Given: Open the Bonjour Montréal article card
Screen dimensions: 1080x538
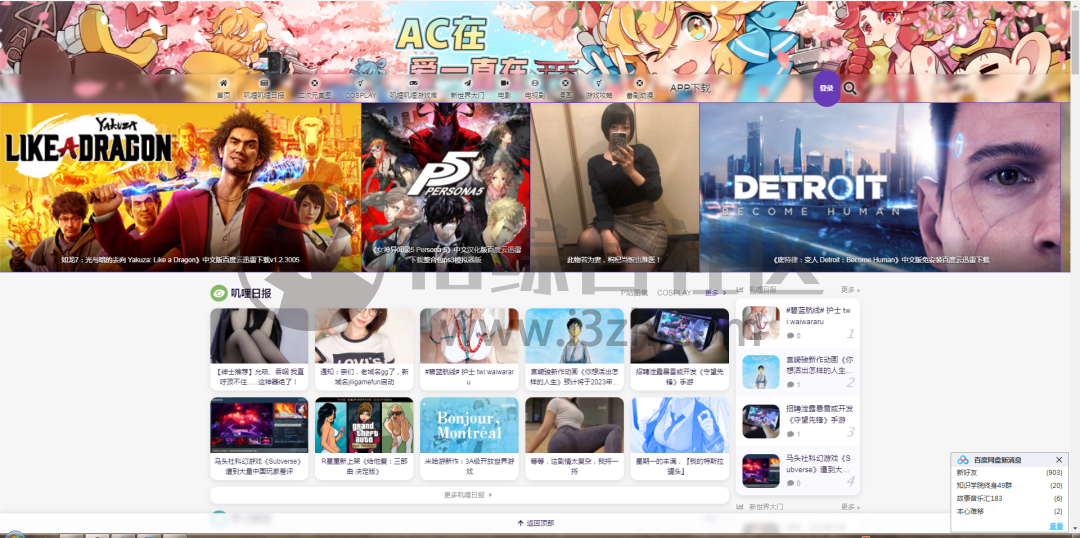Looking at the screenshot, I should 469,438.
